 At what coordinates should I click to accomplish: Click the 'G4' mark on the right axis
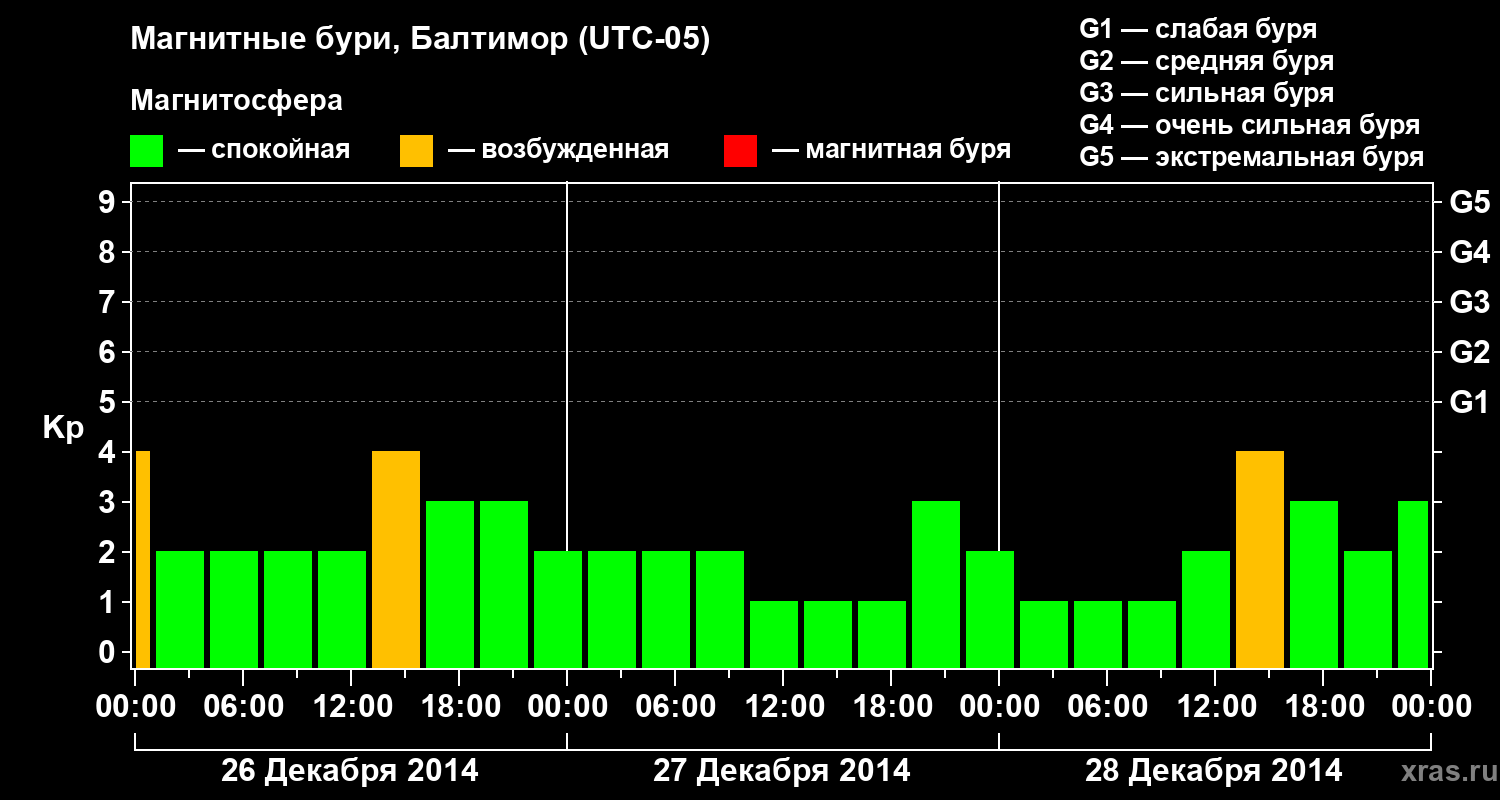(x=1469, y=253)
